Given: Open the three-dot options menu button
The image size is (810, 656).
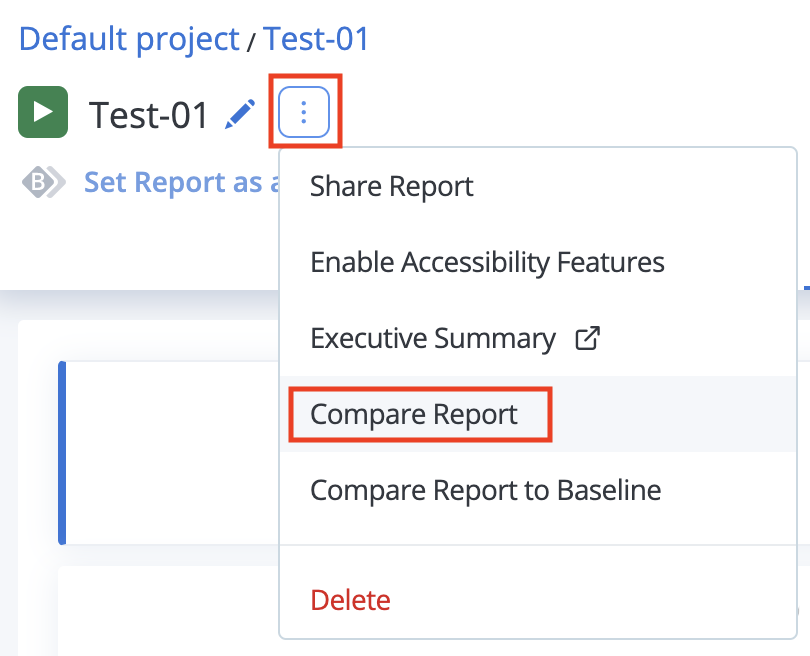Looking at the screenshot, I should click(304, 112).
